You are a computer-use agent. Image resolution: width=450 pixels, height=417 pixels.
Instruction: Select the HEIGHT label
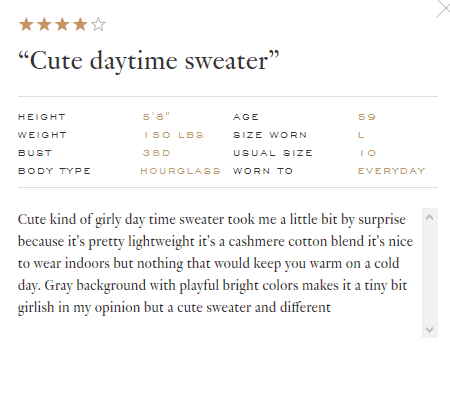pyautogui.click(x=42, y=117)
